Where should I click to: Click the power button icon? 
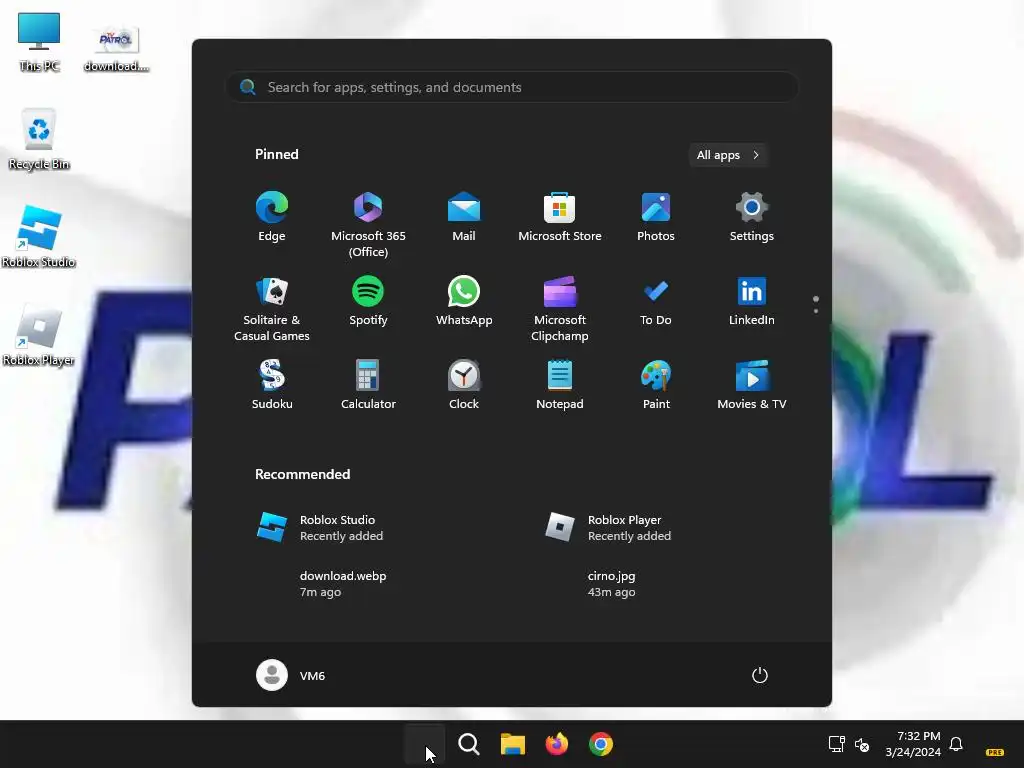tap(760, 675)
